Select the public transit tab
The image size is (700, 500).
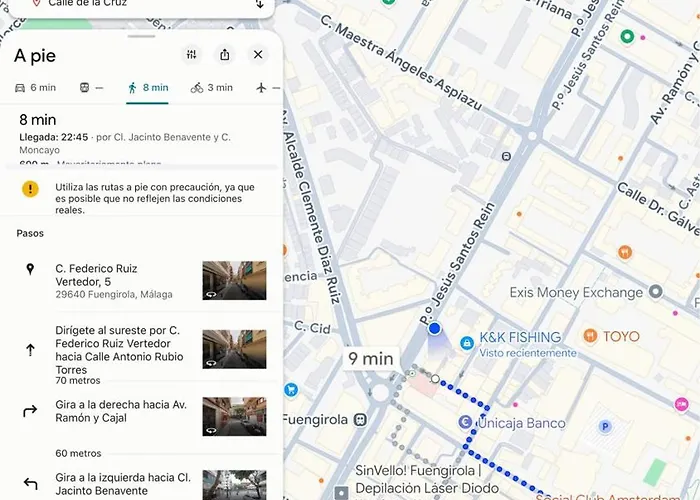click(x=91, y=88)
